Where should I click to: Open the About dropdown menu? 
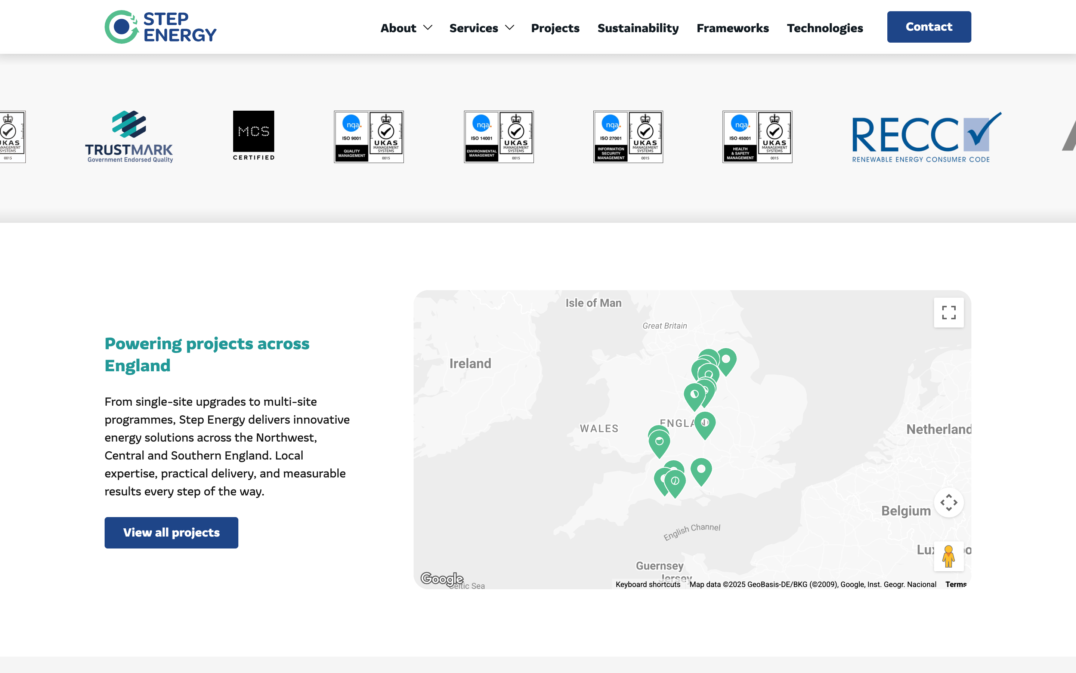pos(405,28)
